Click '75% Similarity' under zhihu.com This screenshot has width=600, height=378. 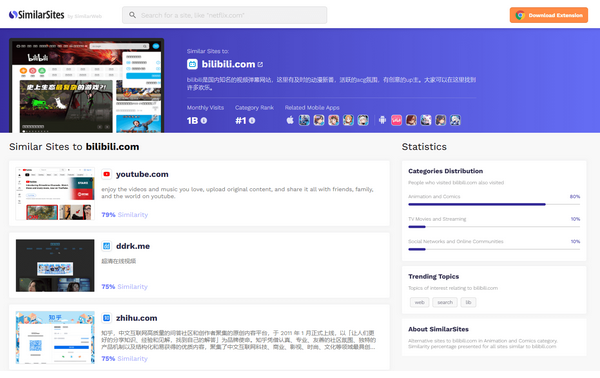[x=125, y=358]
